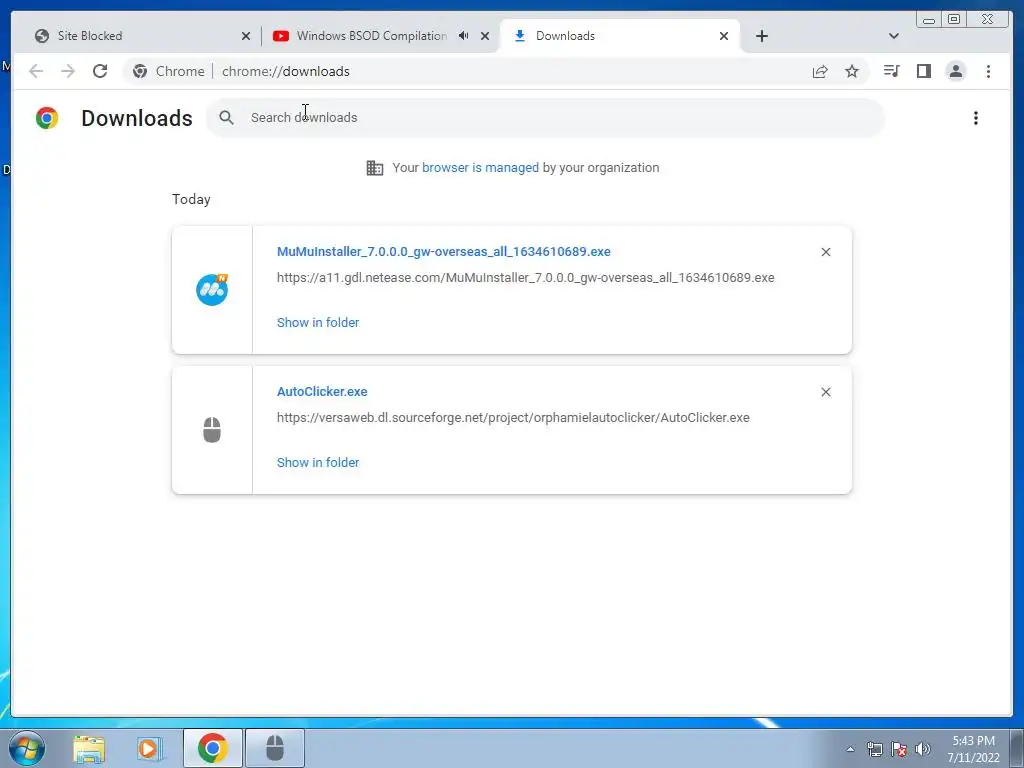Expand the tab search chevron
The height and width of the screenshot is (768, 1024).
(x=894, y=36)
